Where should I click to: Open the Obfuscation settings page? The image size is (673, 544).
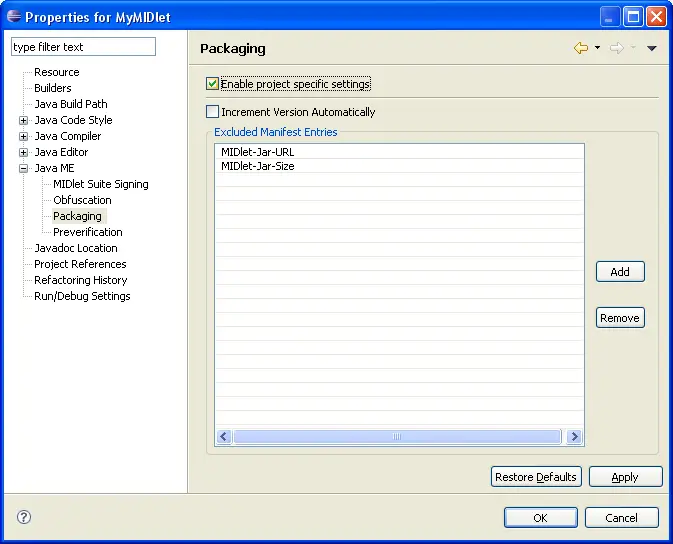pos(82,200)
